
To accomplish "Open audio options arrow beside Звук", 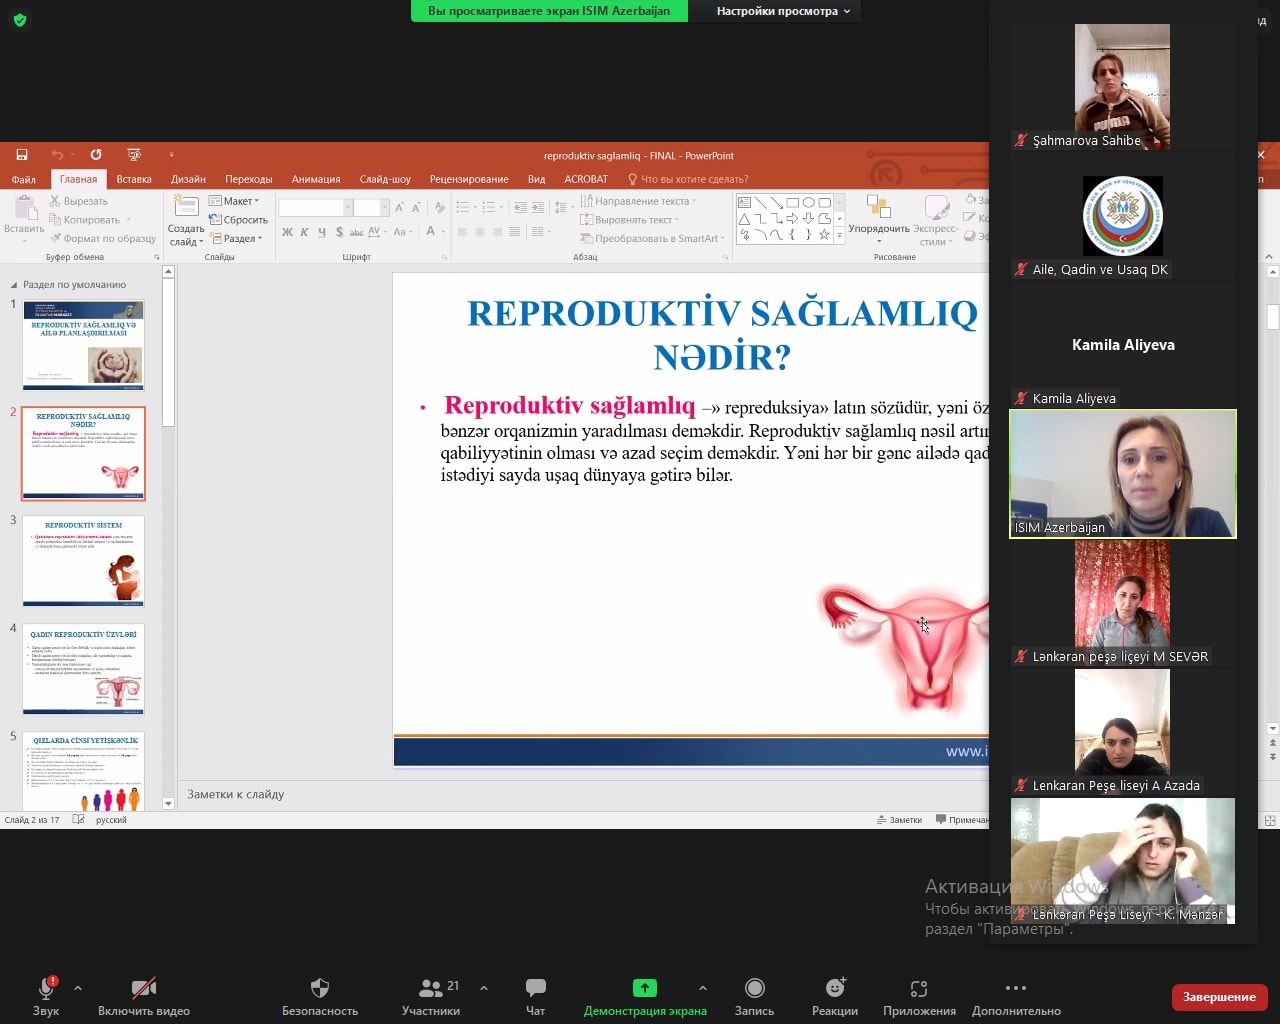I will [78, 988].
